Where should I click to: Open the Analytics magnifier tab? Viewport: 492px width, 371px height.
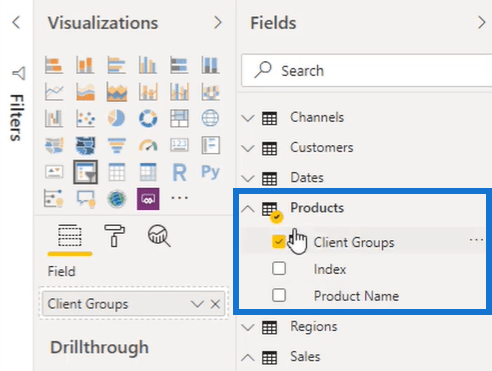click(159, 236)
